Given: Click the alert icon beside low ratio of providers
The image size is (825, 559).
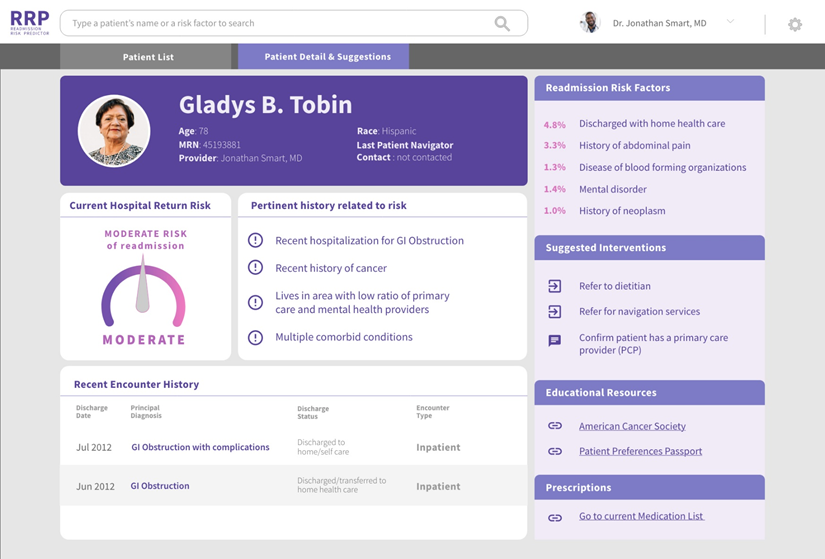Looking at the screenshot, I should coord(255,302).
